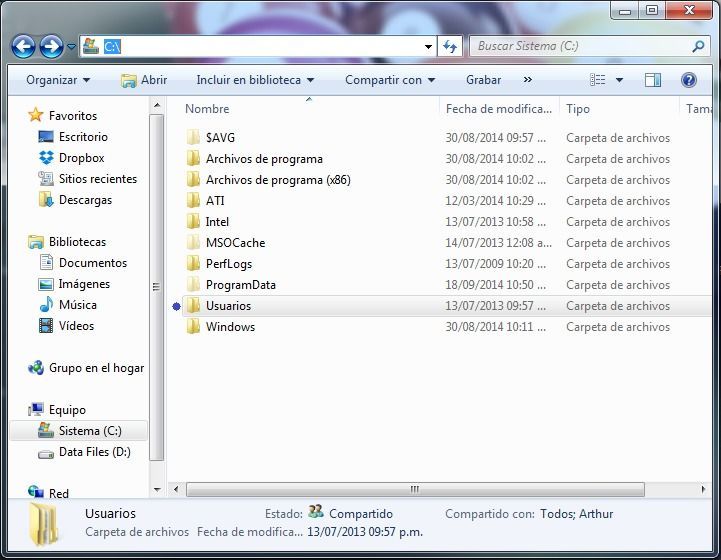The image size is (721, 560).
Task: Click the Refresh button beside address bar
Action: [451, 46]
